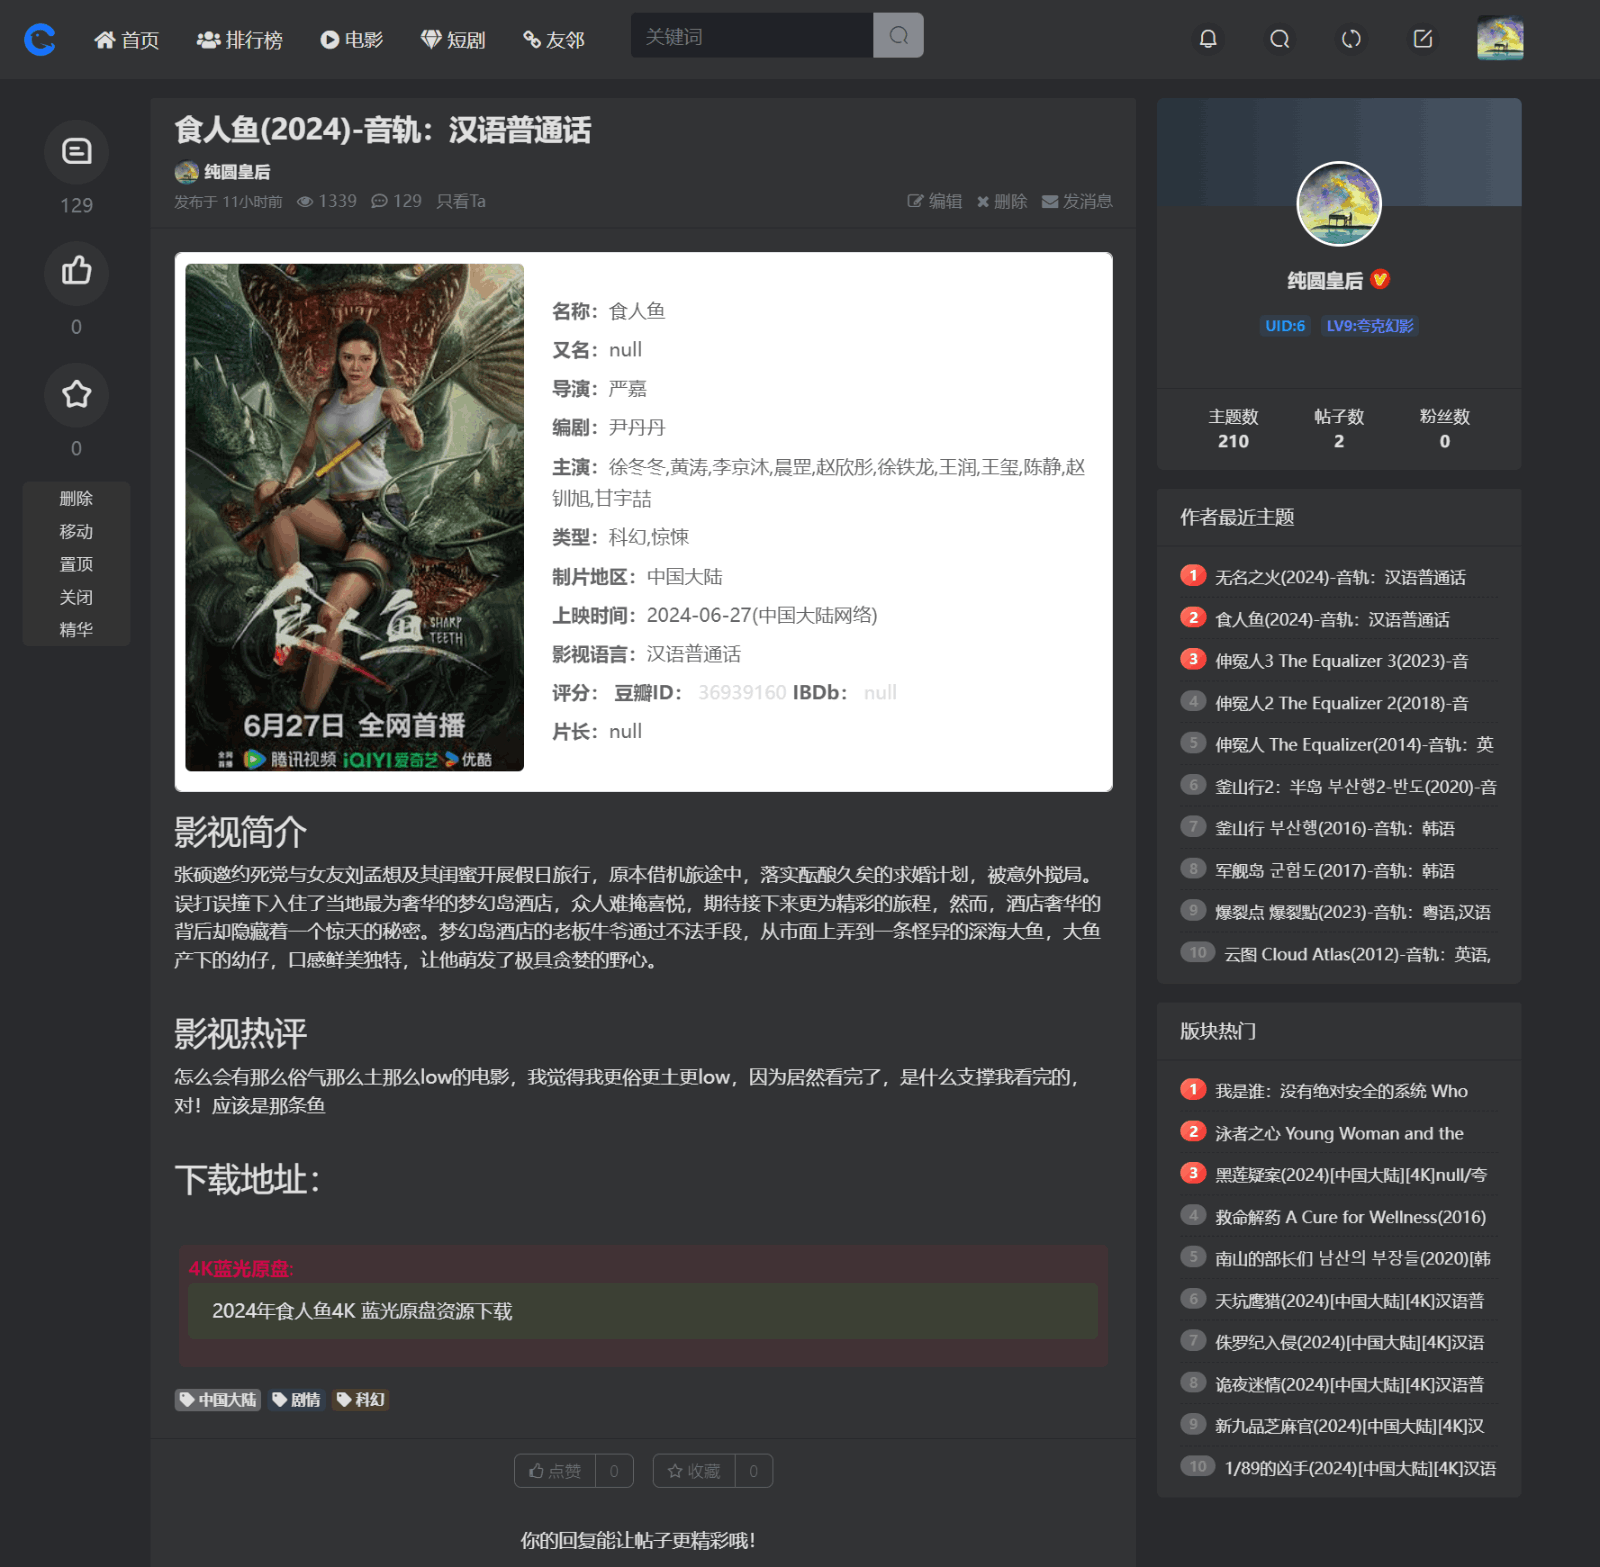The width and height of the screenshot is (1600, 1567).
Task: Click the sidebar thumbs-up like icon
Action: click(77, 272)
